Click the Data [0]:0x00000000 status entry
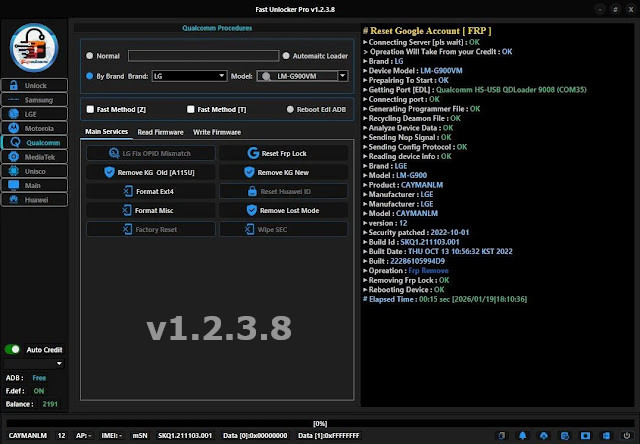 pyautogui.click(x=255, y=436)
